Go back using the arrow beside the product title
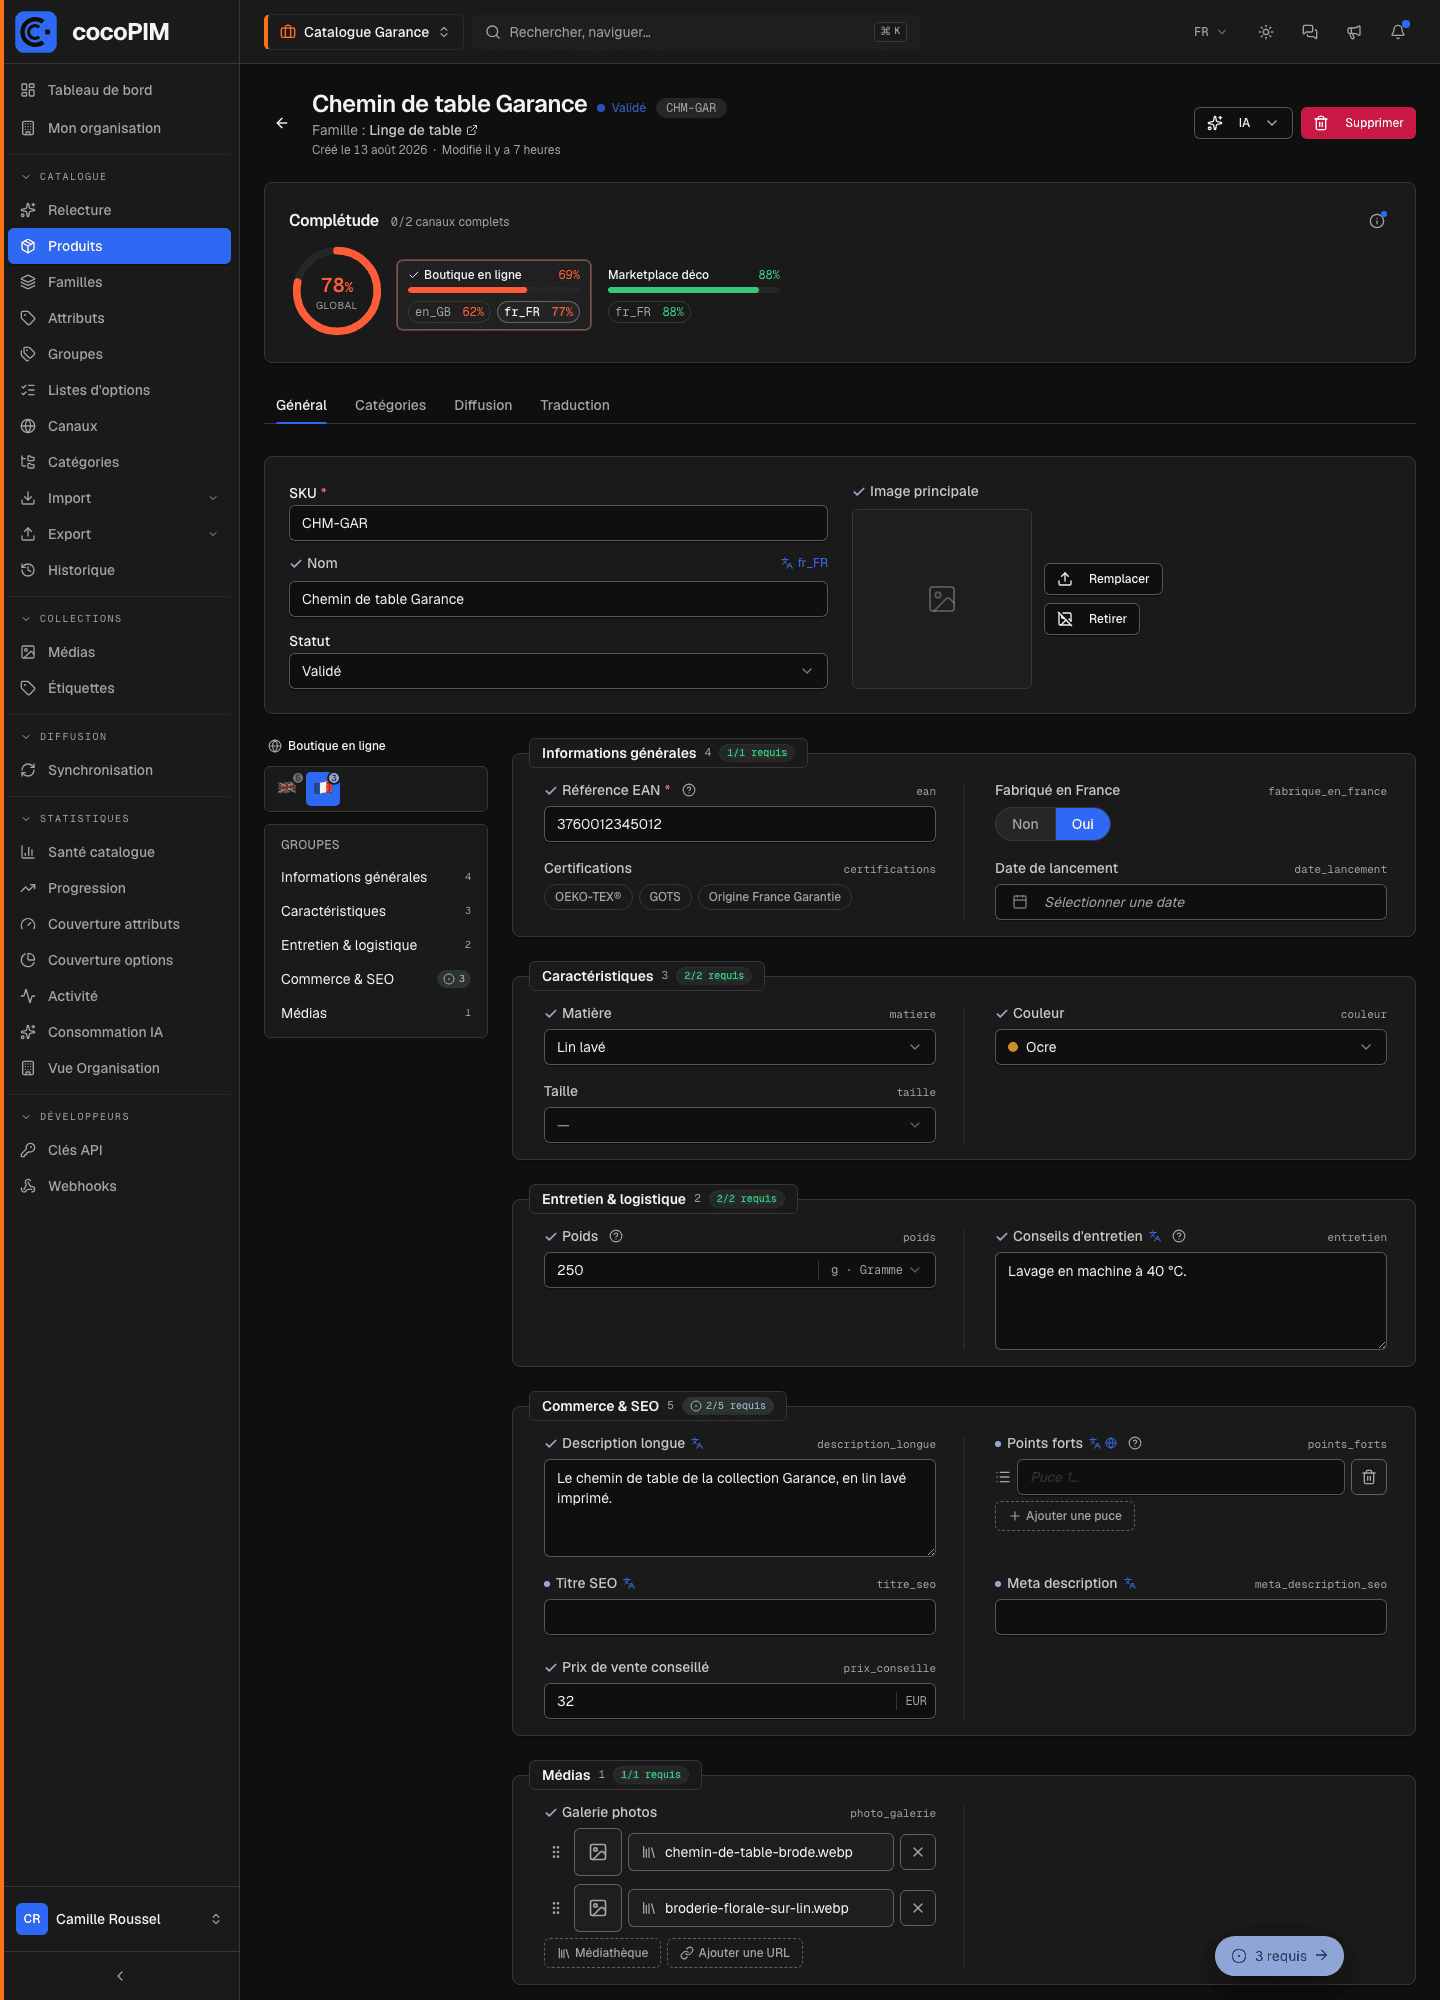Screen dimensions: 1440x2000 [x=282, y=123]
